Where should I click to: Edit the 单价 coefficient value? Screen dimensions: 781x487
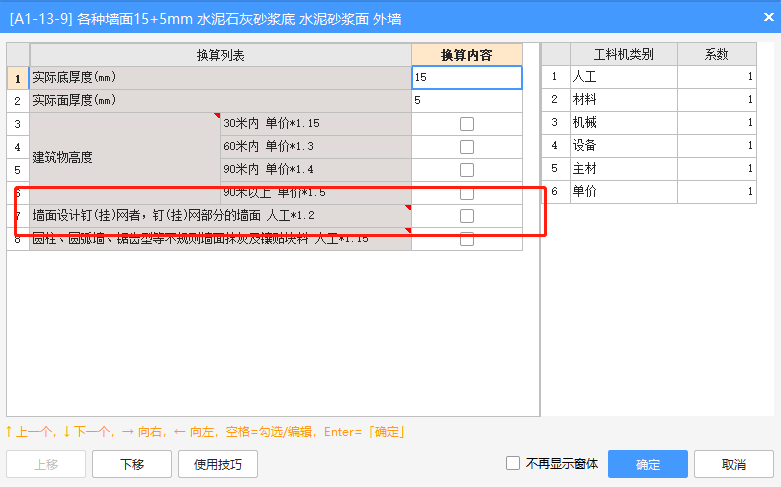coord(717,191)
